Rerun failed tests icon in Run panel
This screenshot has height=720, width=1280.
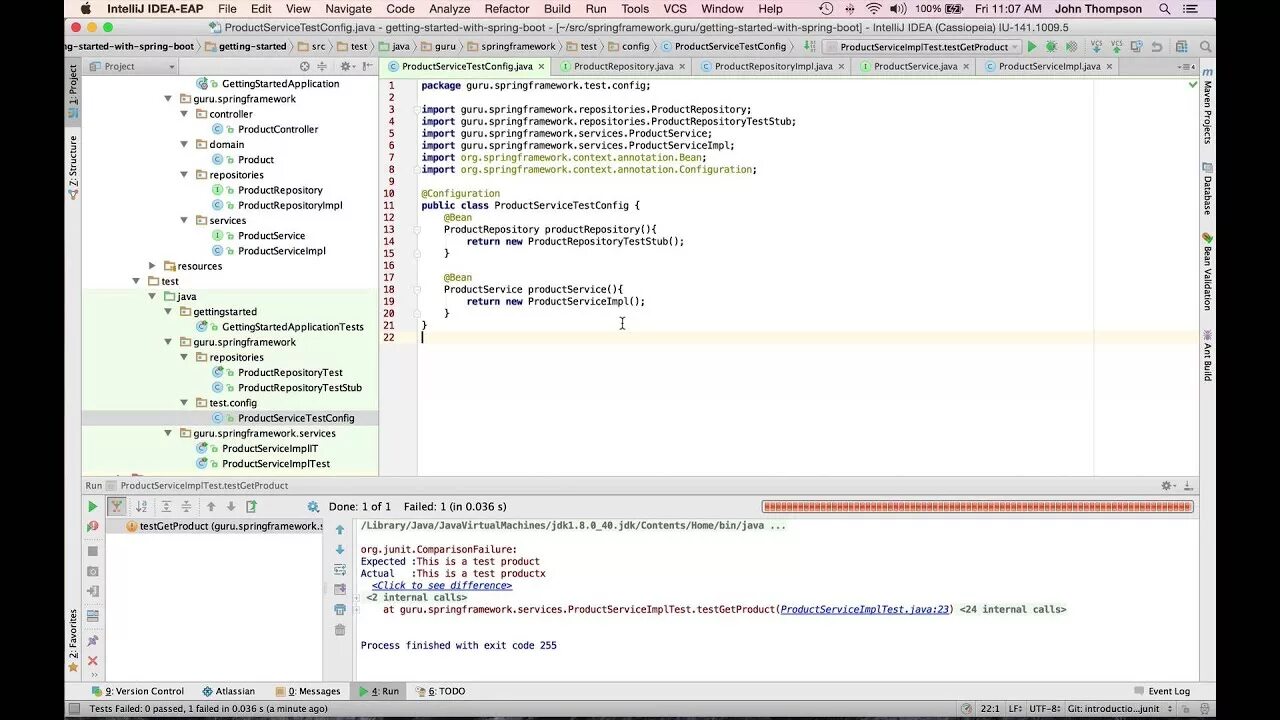point(92,526)
